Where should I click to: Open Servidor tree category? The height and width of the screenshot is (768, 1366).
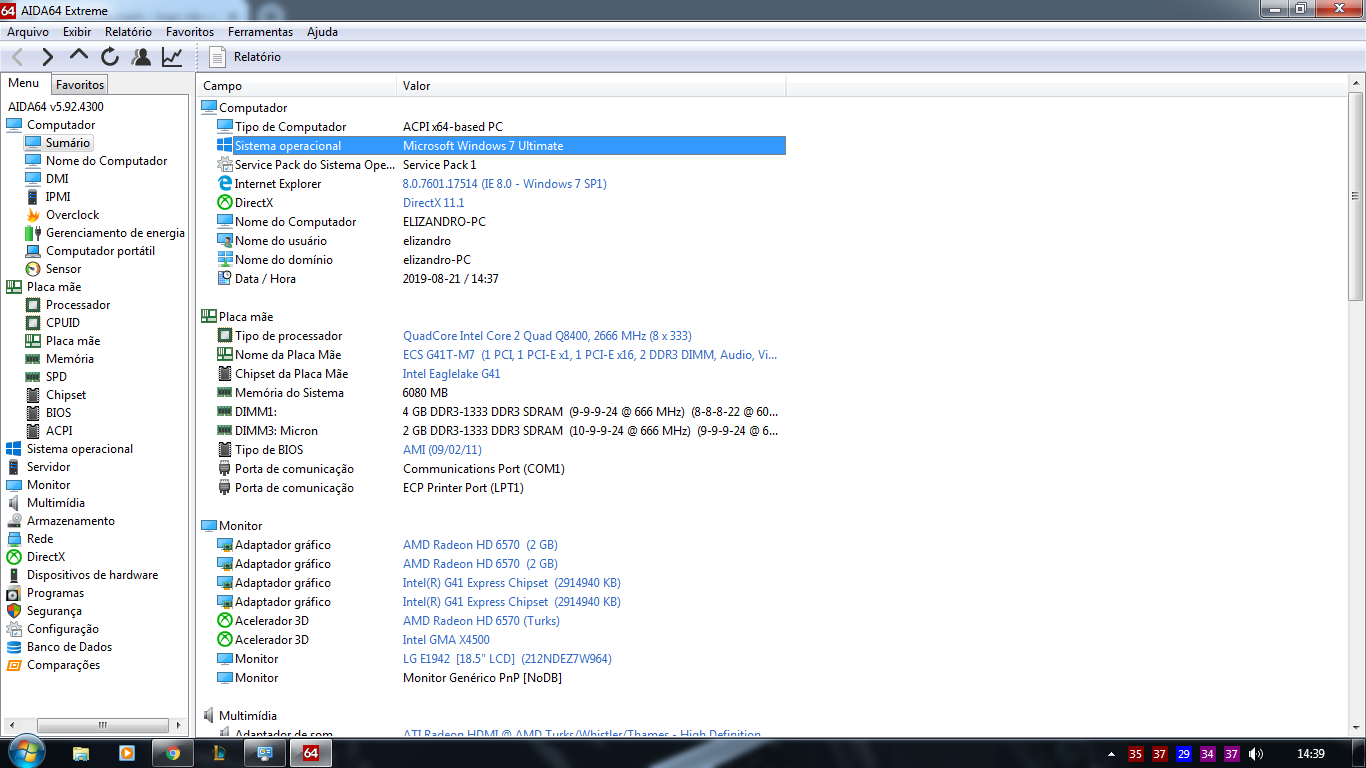click(x=48, y=467)
